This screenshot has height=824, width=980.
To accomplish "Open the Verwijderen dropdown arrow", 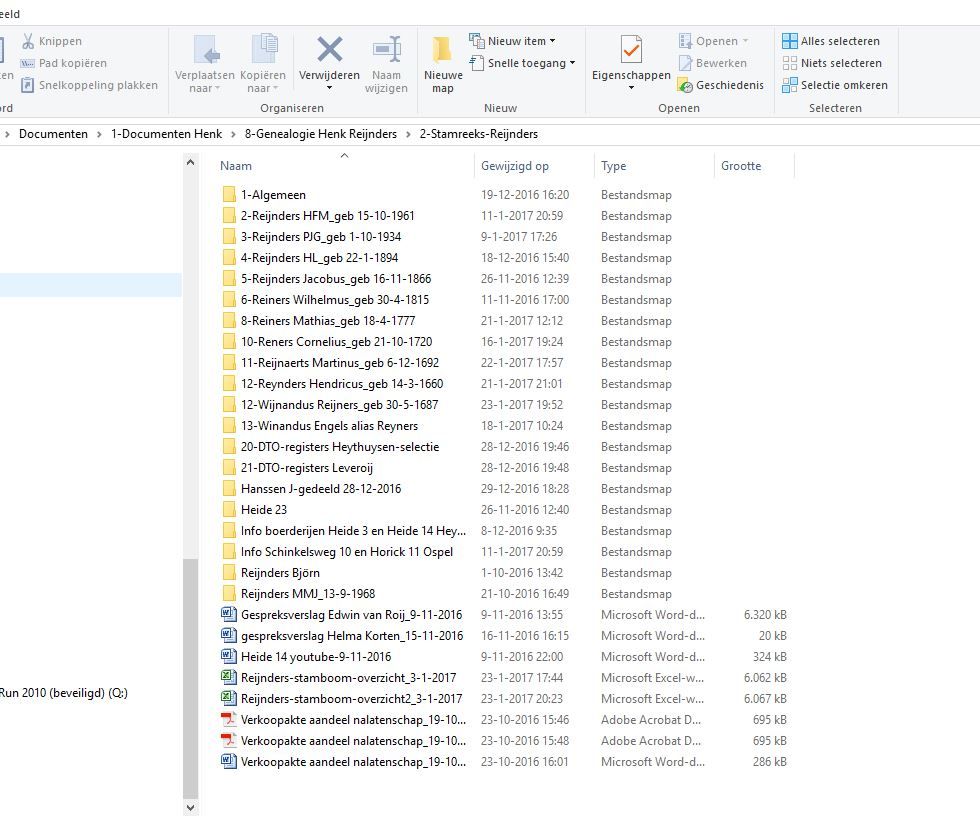I will (329, 88).
